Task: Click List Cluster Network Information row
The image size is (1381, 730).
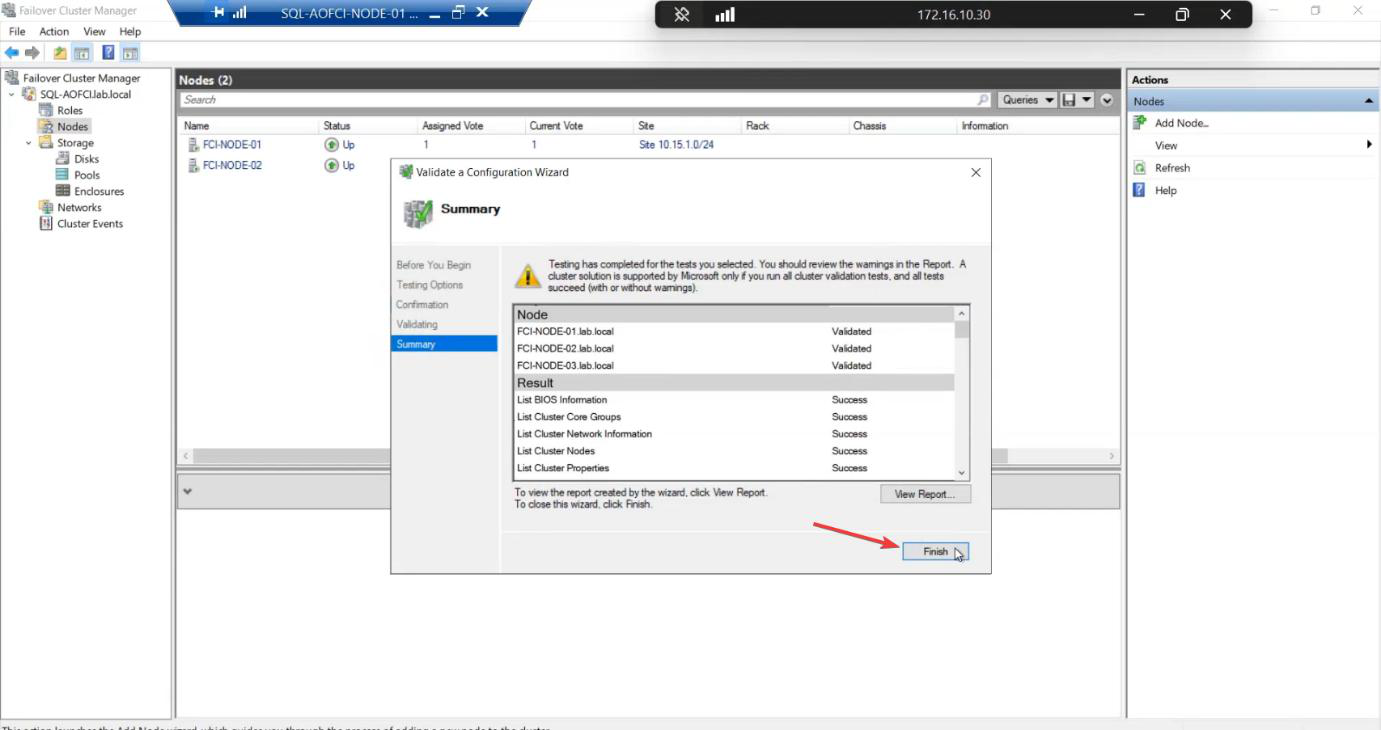Action: [x=734, y=434]
